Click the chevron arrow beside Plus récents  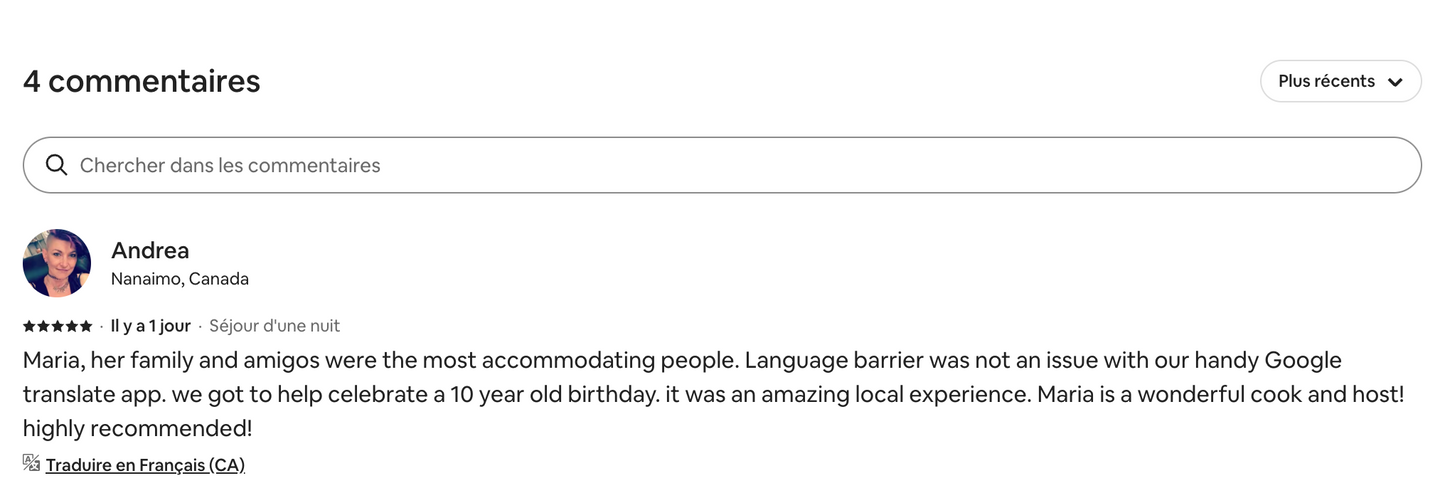[x=1396, y=82]
